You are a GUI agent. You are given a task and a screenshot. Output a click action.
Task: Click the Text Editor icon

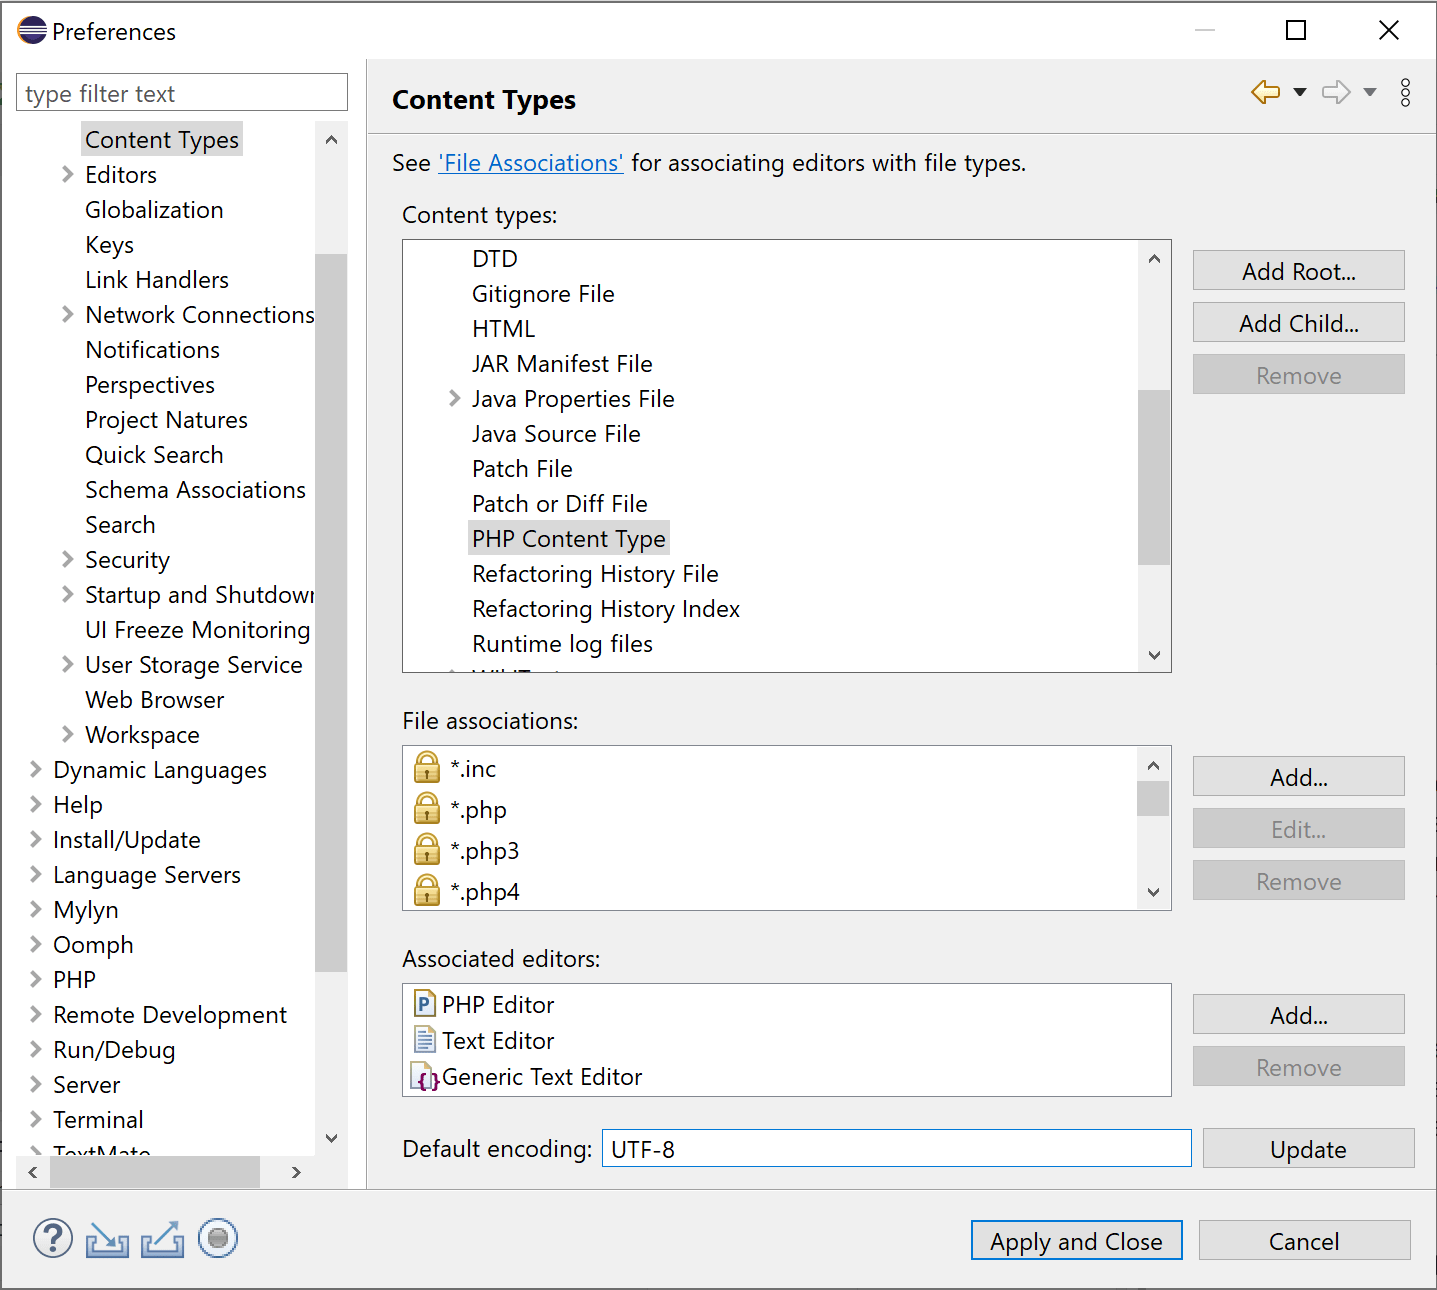(x=424, y=1040)
